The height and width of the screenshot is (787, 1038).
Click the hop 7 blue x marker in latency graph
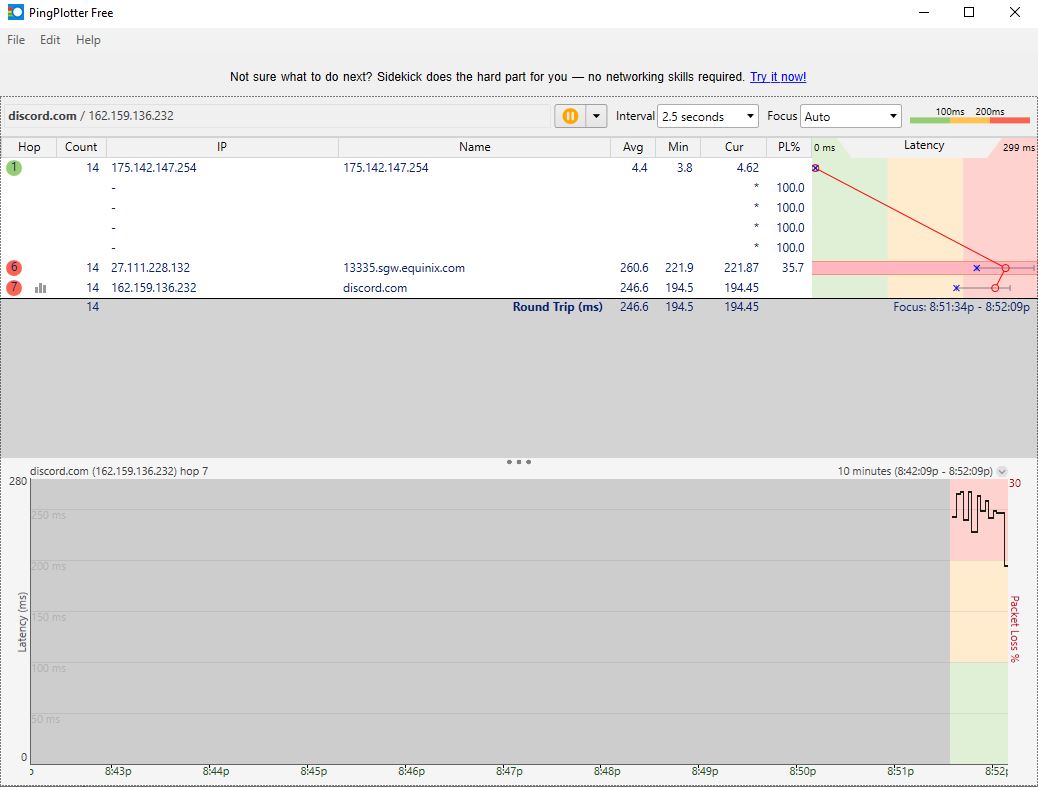(956, 288)
